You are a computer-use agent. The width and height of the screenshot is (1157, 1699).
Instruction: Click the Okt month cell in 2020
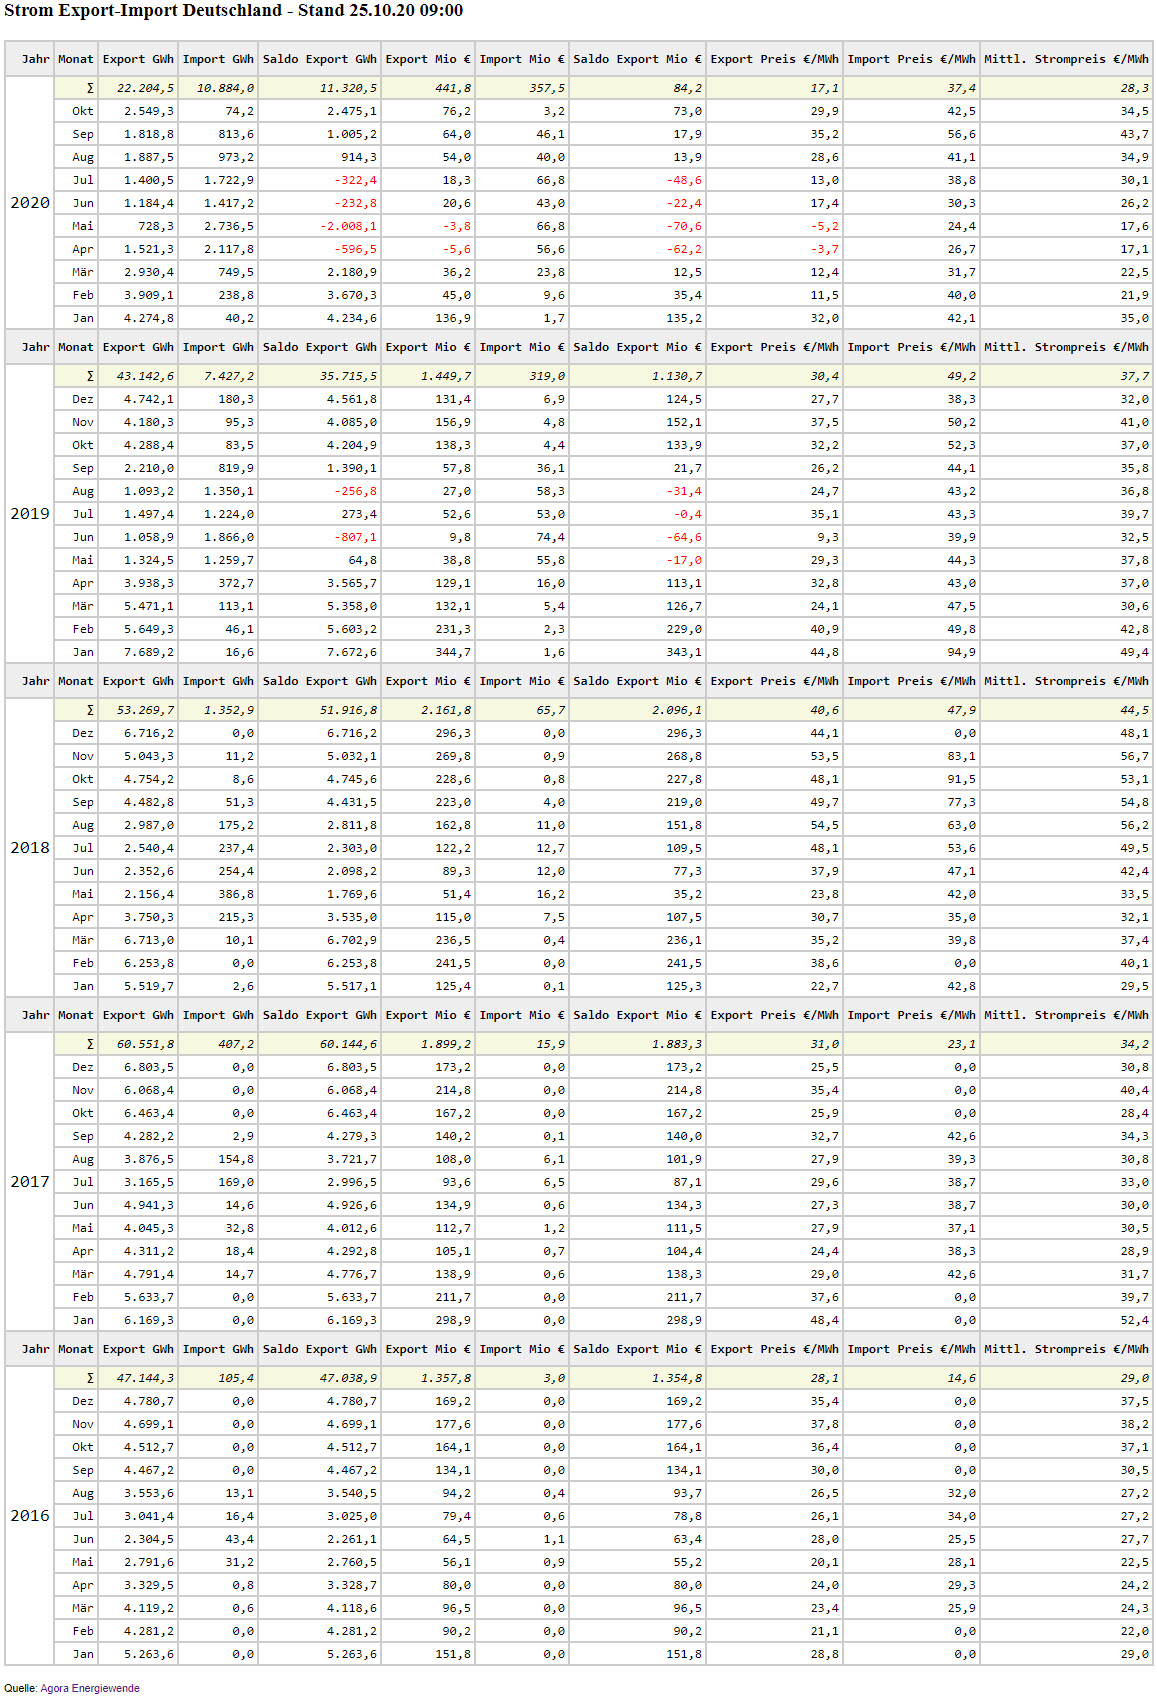pos(83,111)
